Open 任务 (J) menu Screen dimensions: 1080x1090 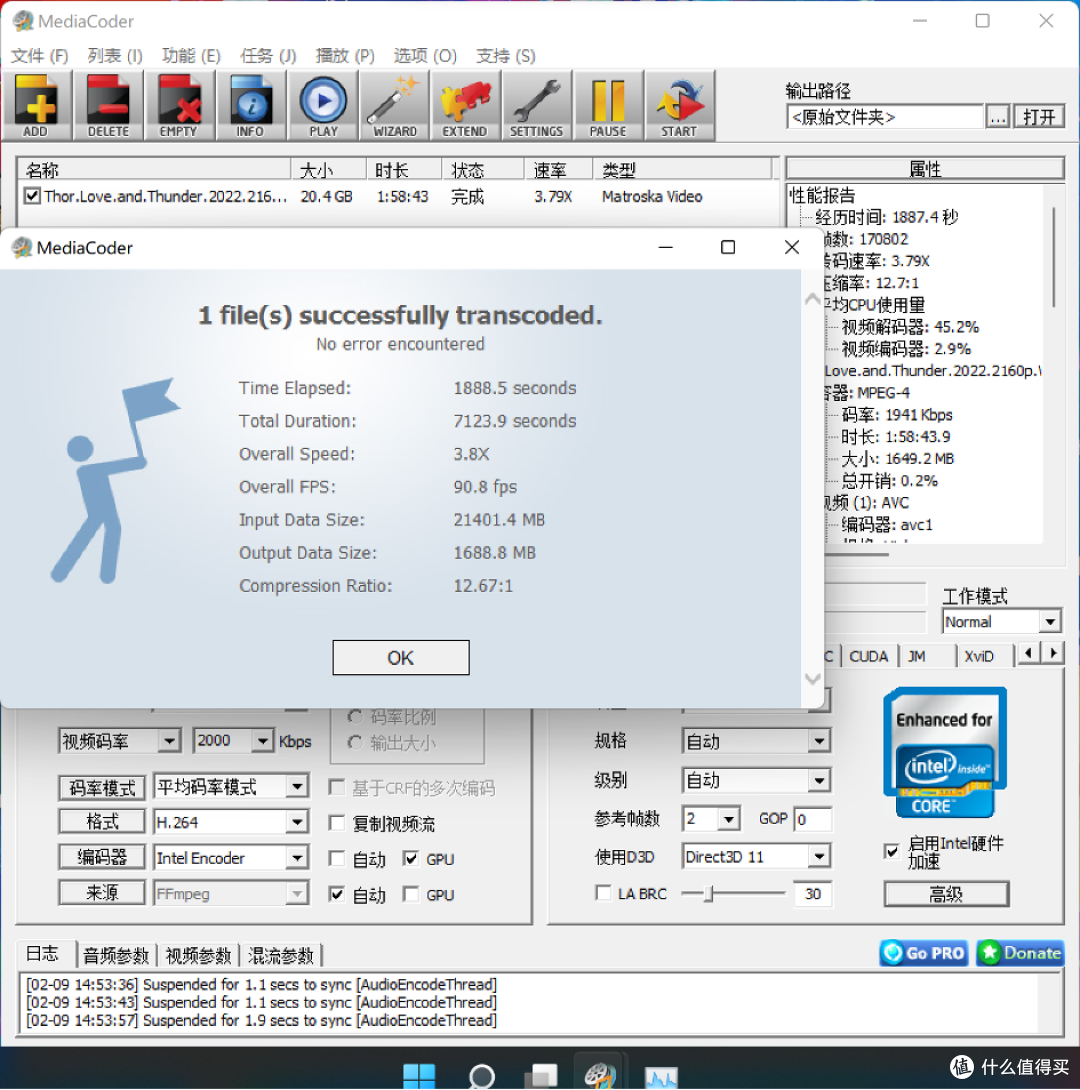[268, 56]
